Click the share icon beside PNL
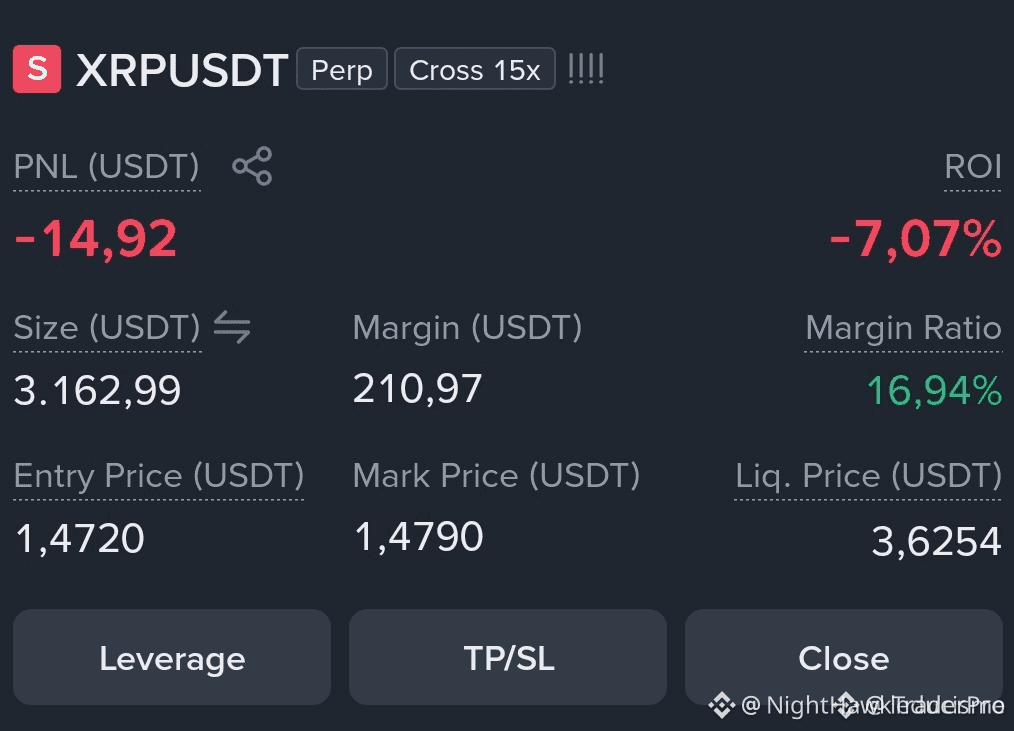The image size is (1014, 731). pos(252,166)
